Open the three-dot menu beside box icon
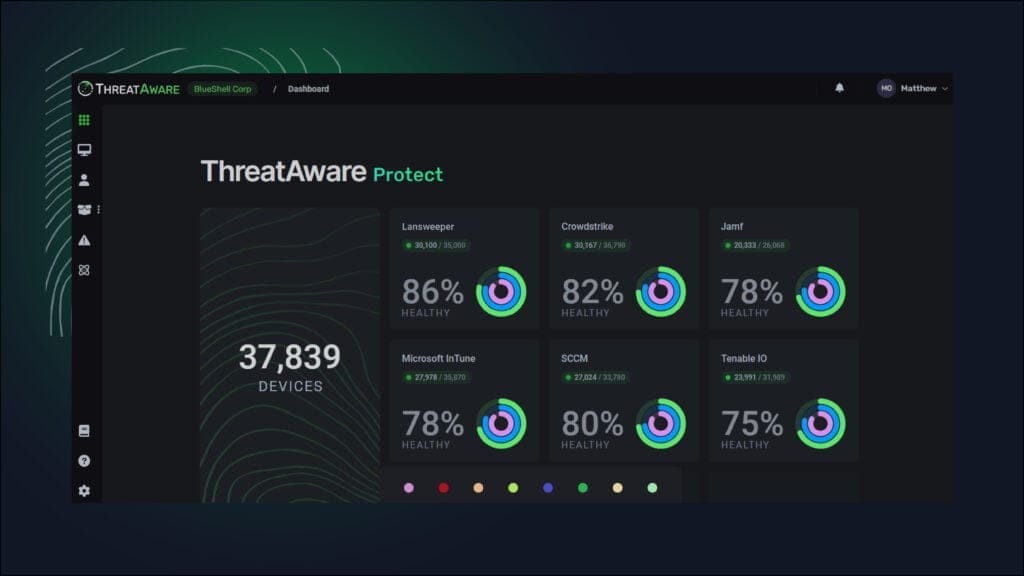The height and width of the screenshot is (576, 1024). 99,210
